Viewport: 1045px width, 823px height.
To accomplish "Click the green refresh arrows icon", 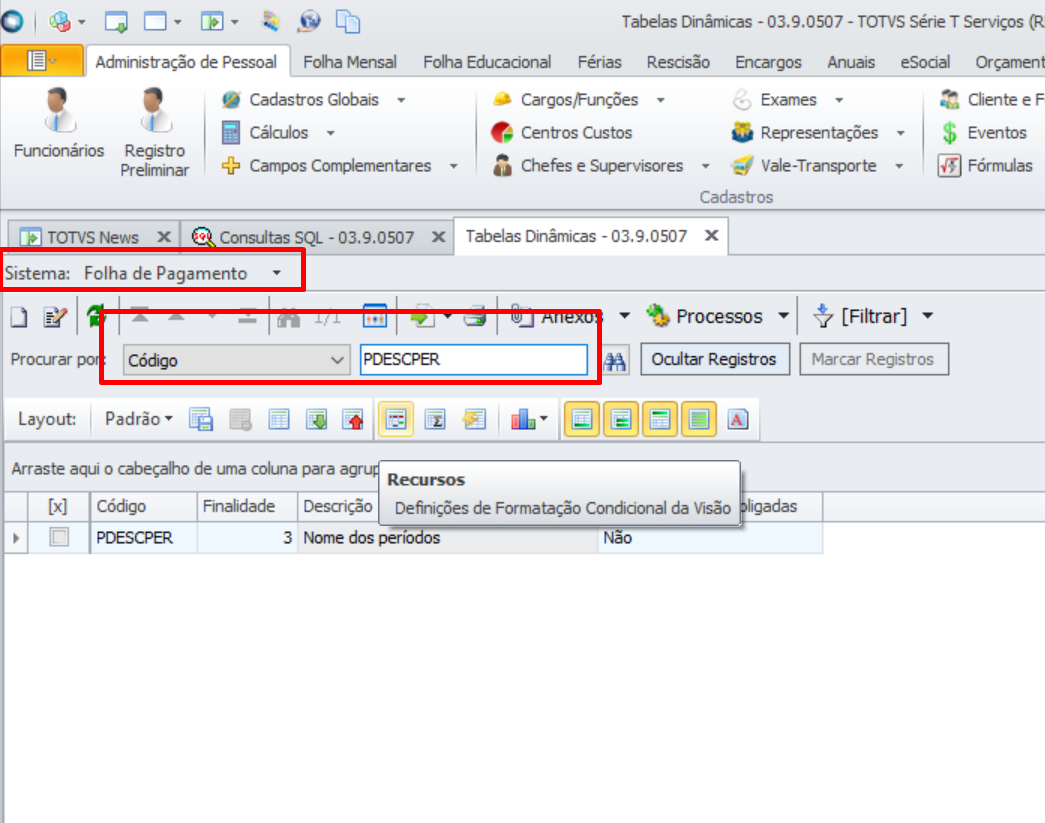I will 96,316.
